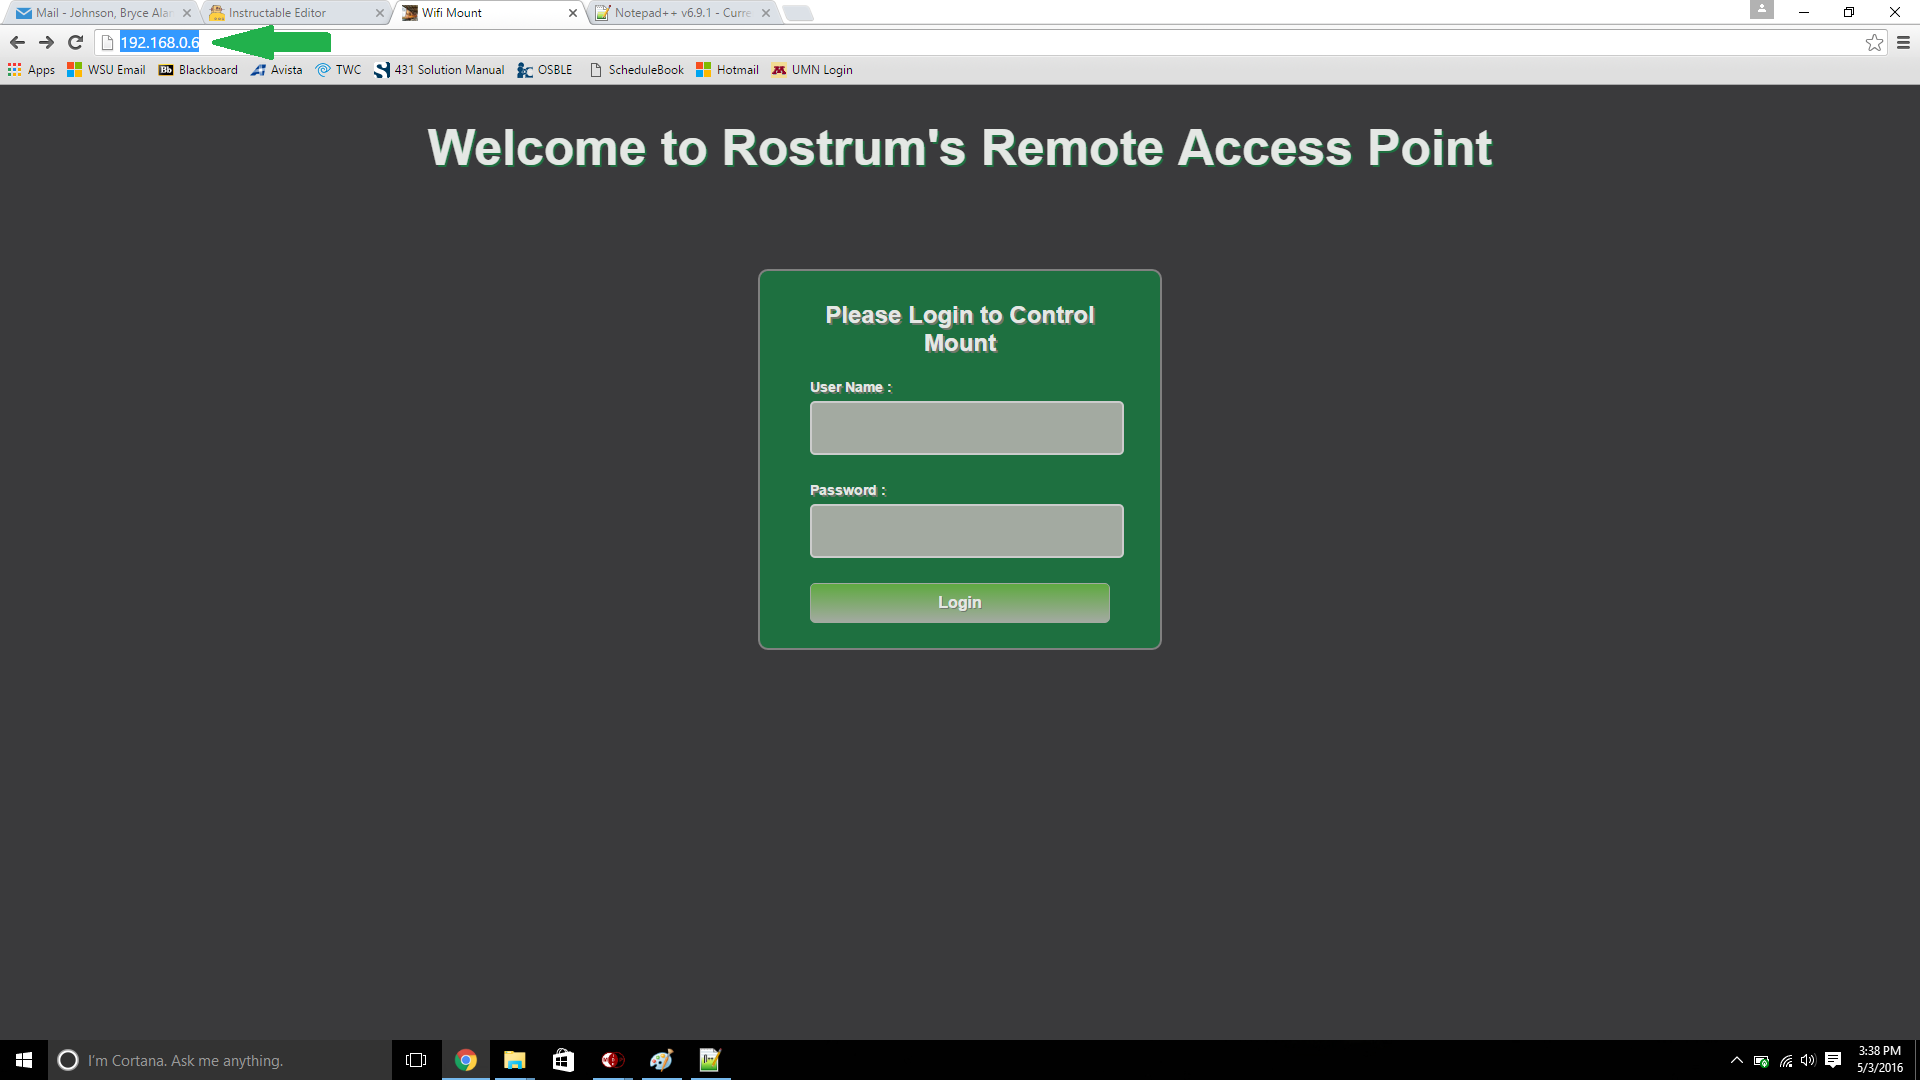1920x1080 pixels.
Task: Open Task View in the taskbar
Action: (416, 1060)
